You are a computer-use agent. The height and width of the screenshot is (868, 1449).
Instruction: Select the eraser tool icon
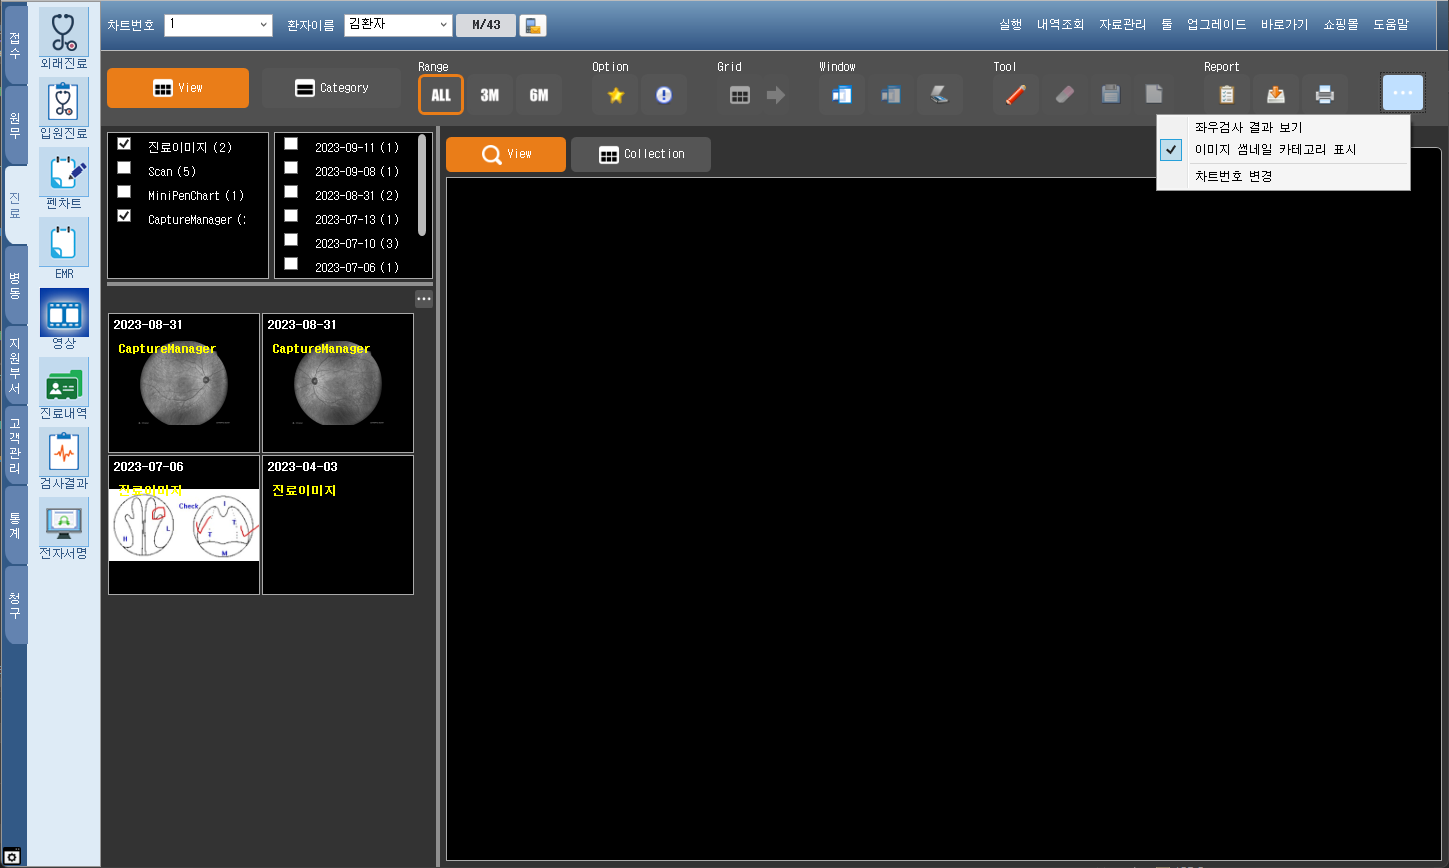click(1064, 95)
